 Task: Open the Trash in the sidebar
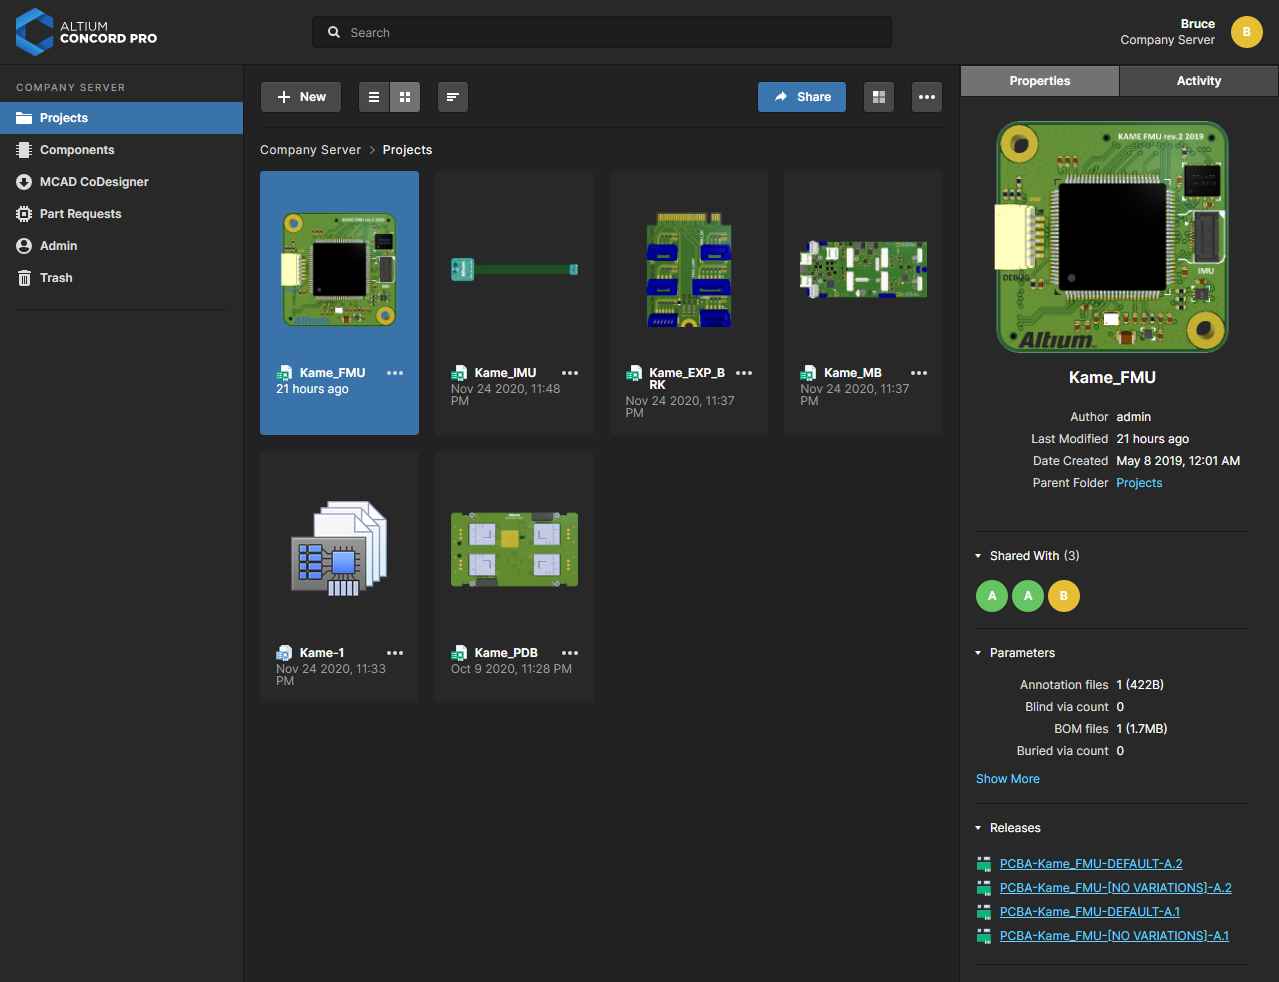56,278
